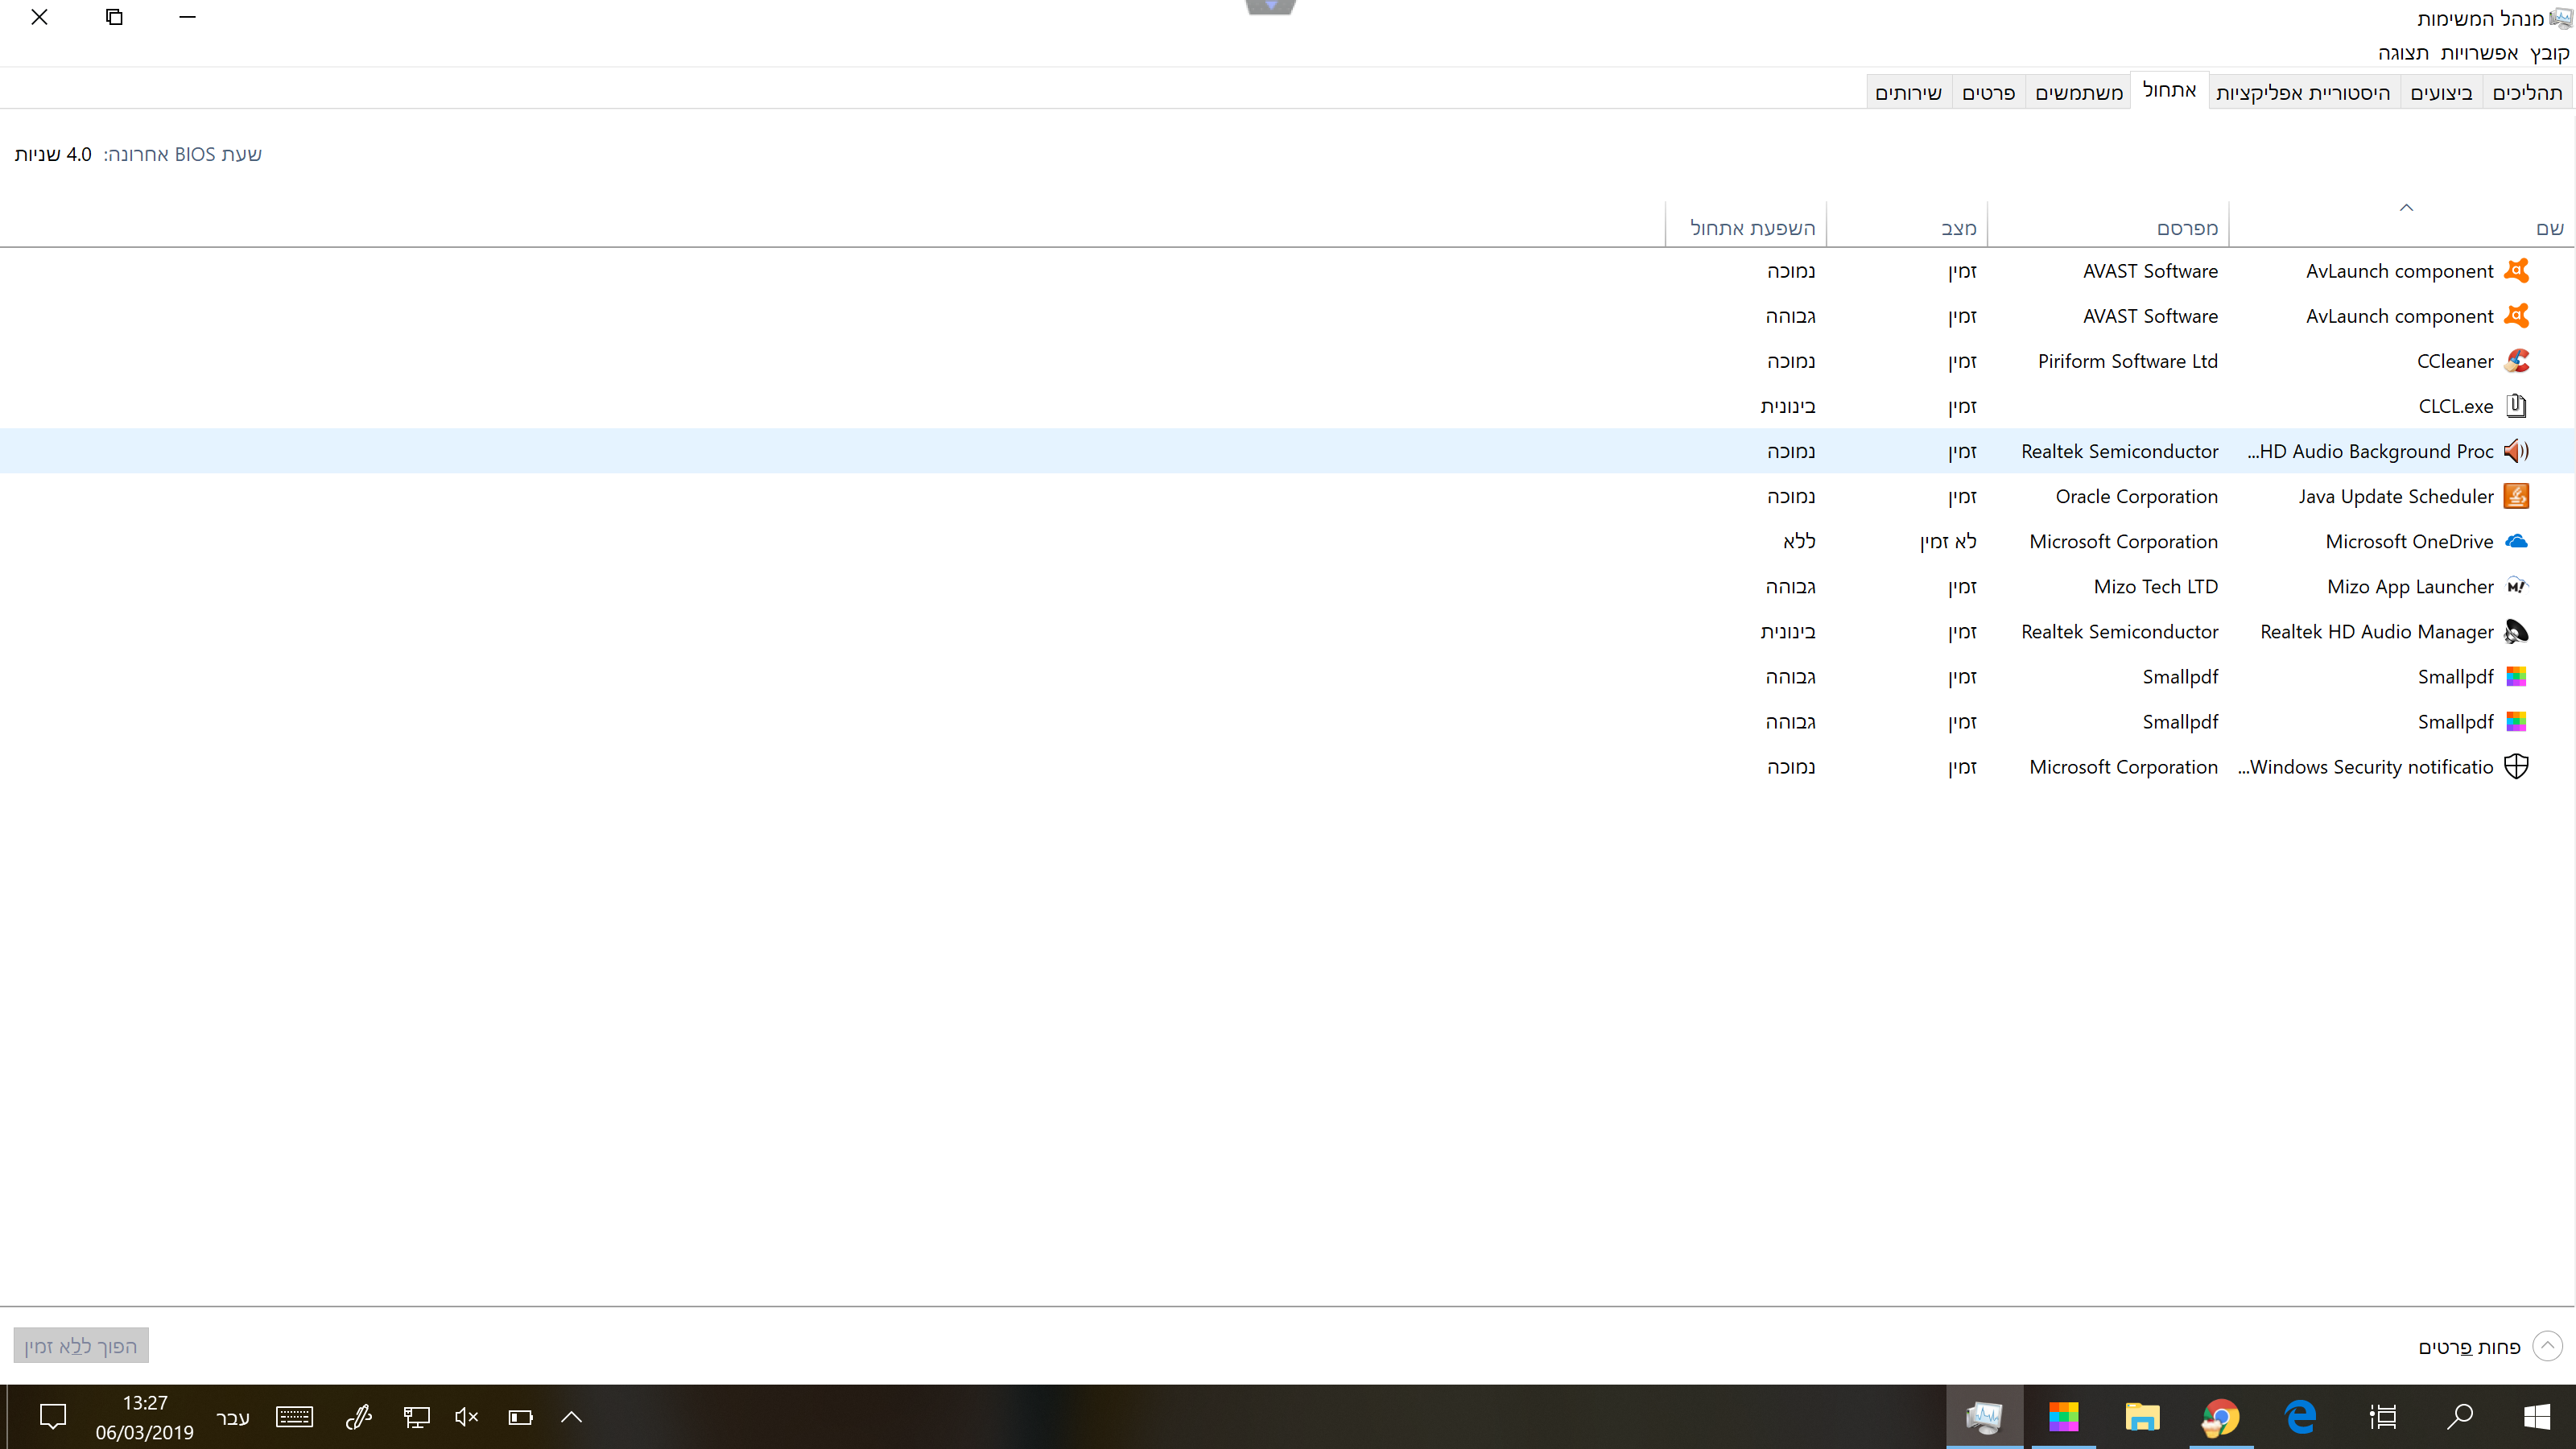Select the CLCL.exe name cell
Image resolution: width=2576 pixels, height=1449 pixels.
pyautogui.click(x=2456, y=407)
